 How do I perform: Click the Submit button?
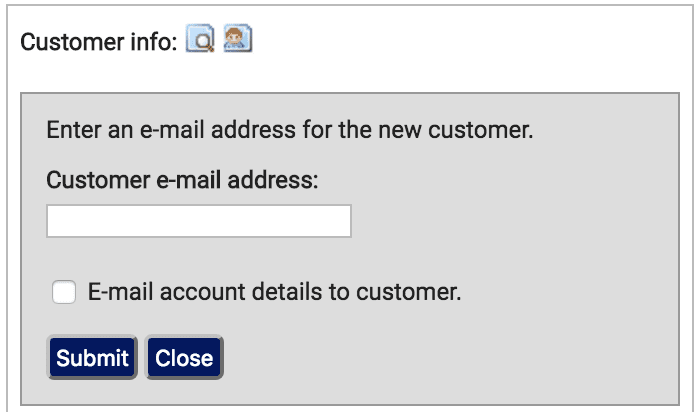[92, 358]
